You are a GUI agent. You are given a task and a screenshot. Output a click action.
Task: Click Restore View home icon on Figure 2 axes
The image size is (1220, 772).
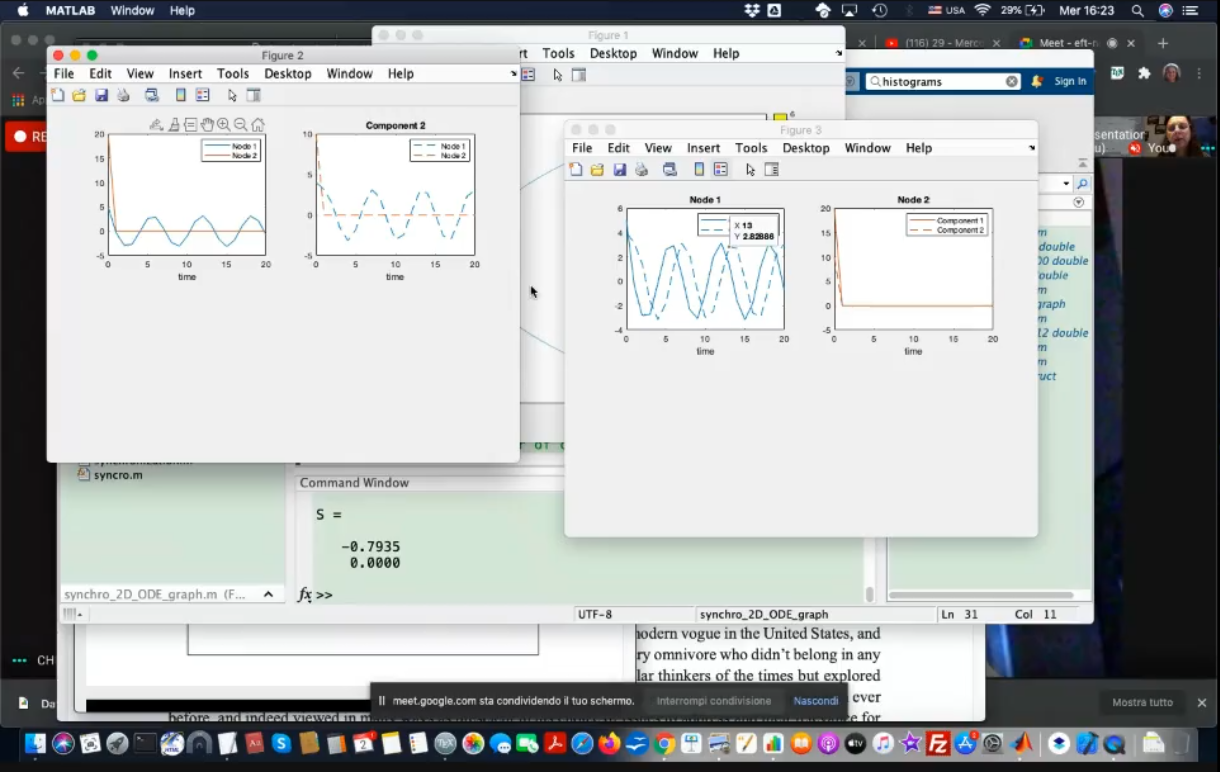pyautogui.click(x=258, y=125)
